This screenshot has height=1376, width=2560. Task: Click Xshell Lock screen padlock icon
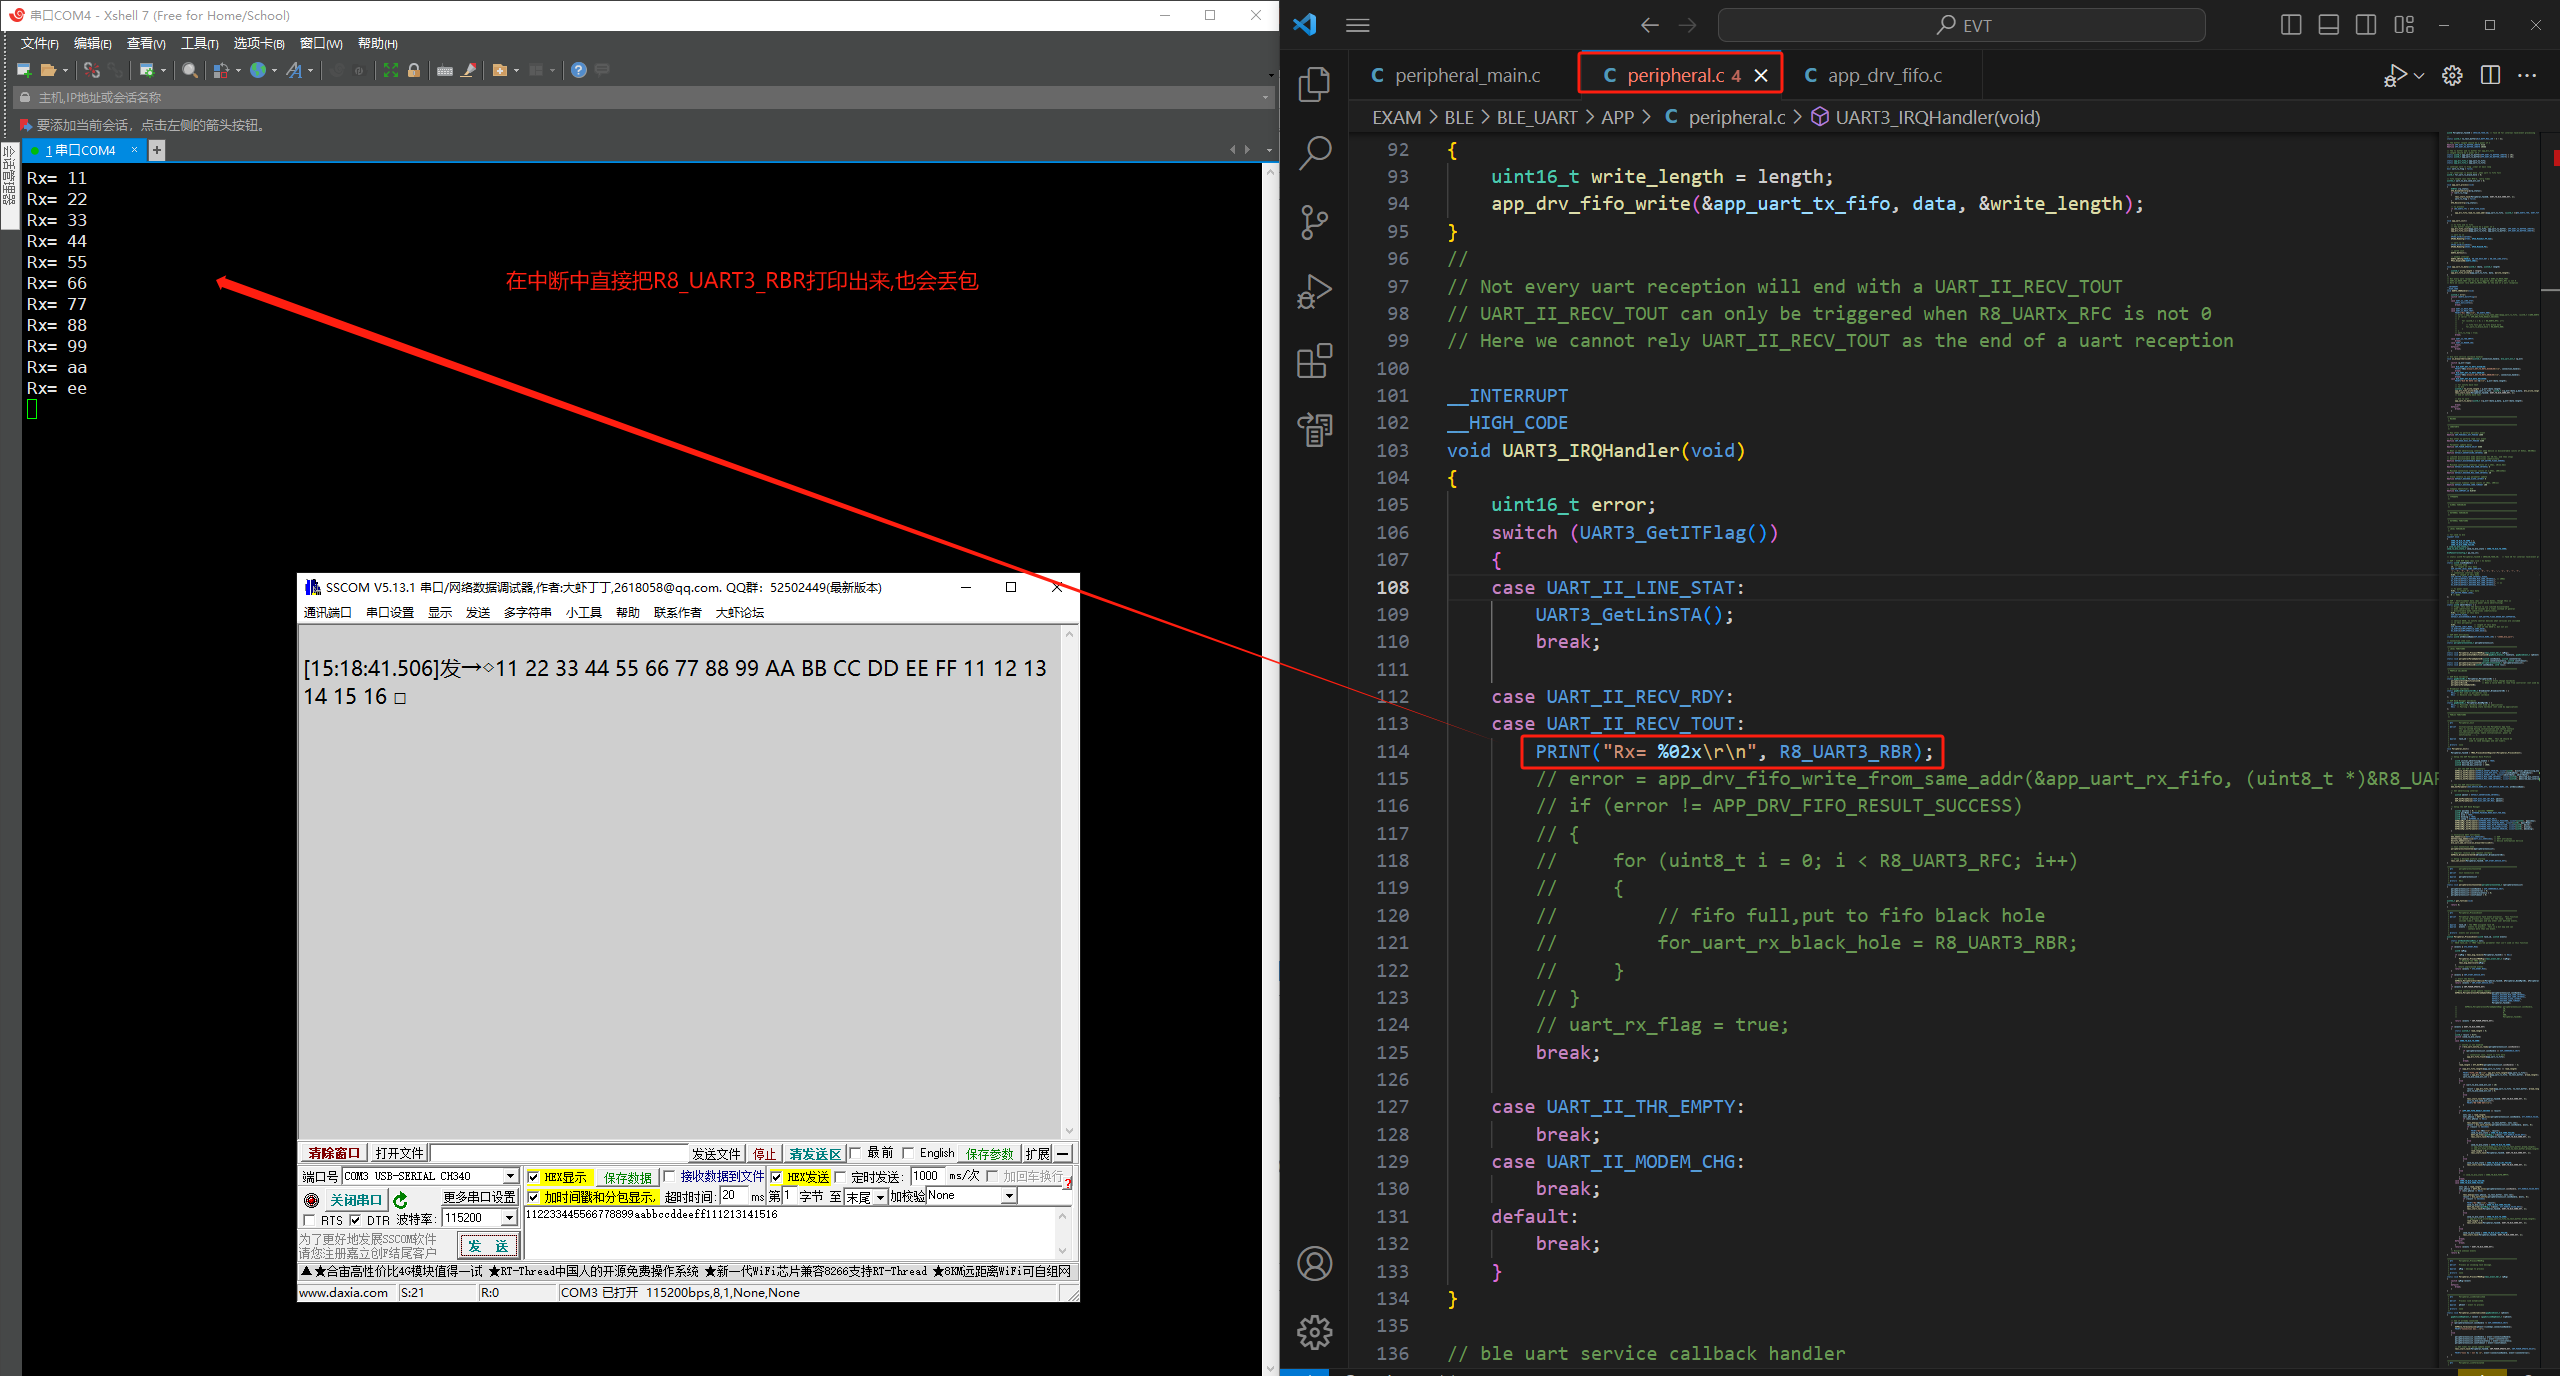[x=414, y=70]
